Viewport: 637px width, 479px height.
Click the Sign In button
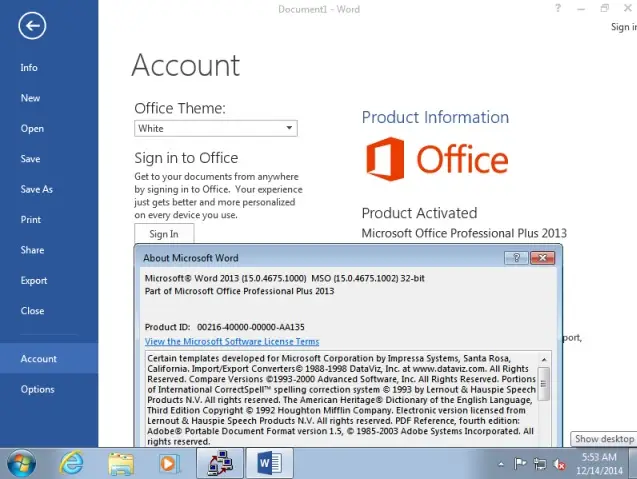164,234
